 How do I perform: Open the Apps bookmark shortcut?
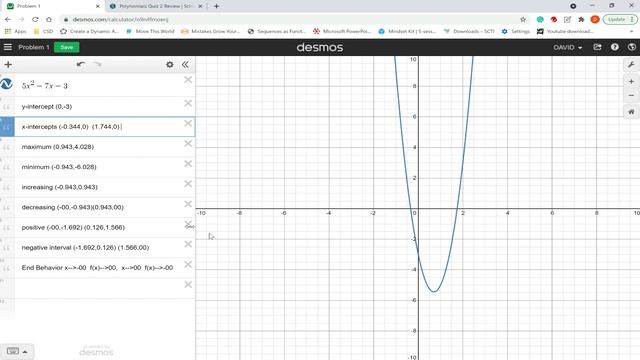point(16,31)
